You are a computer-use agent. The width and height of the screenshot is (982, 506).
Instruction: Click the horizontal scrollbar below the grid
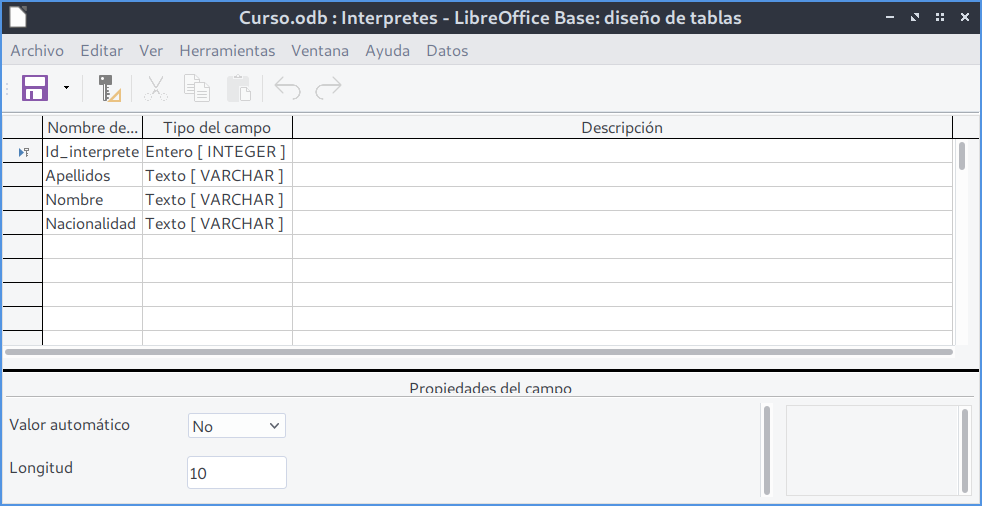pyautogui.click(x=478, y=352)
